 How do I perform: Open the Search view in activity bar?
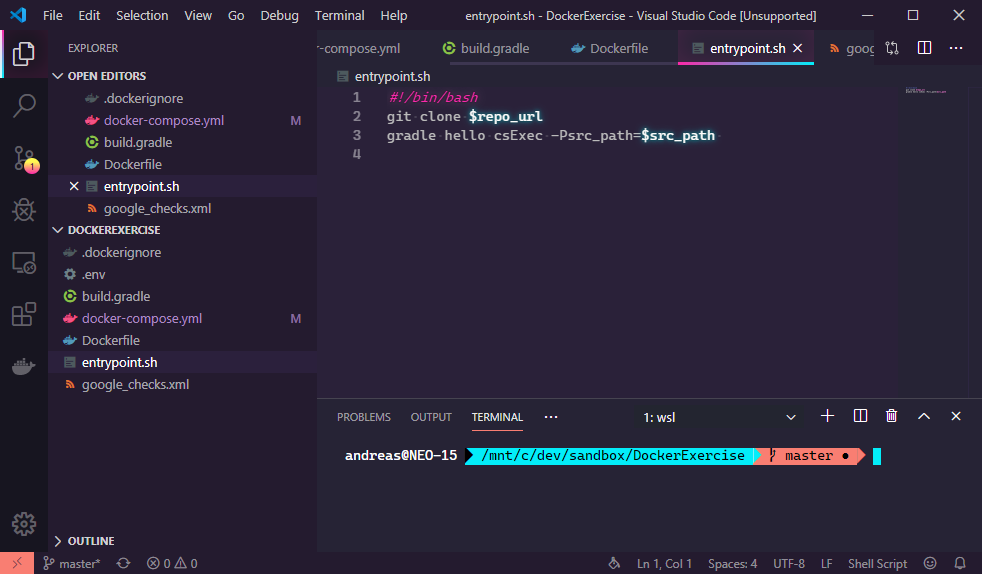click(x=24, y=106)
